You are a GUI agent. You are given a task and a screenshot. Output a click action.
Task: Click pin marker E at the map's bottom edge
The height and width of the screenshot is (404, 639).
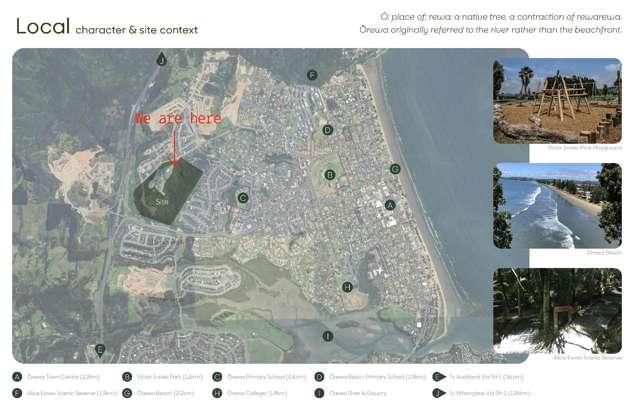[99, 349]
